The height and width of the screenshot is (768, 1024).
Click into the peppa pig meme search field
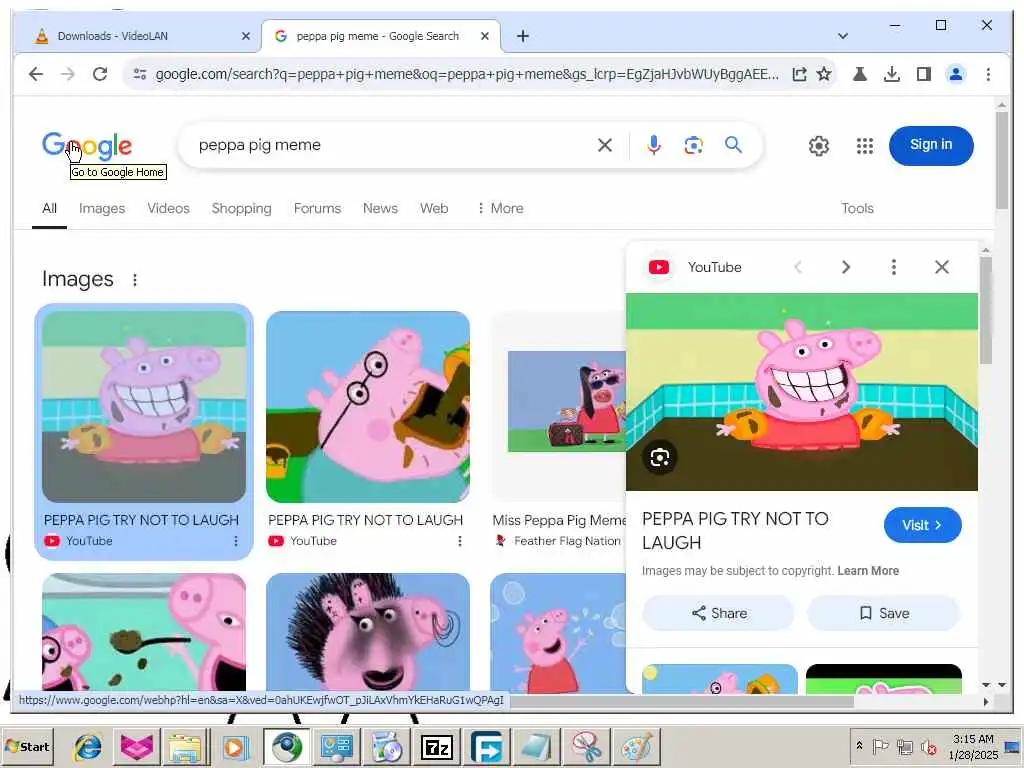pos(392,145)
